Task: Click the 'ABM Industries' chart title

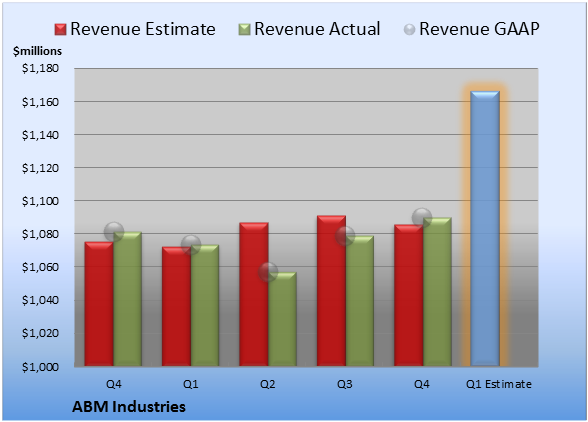Action: pyautogui.click(x=129, y=407)
